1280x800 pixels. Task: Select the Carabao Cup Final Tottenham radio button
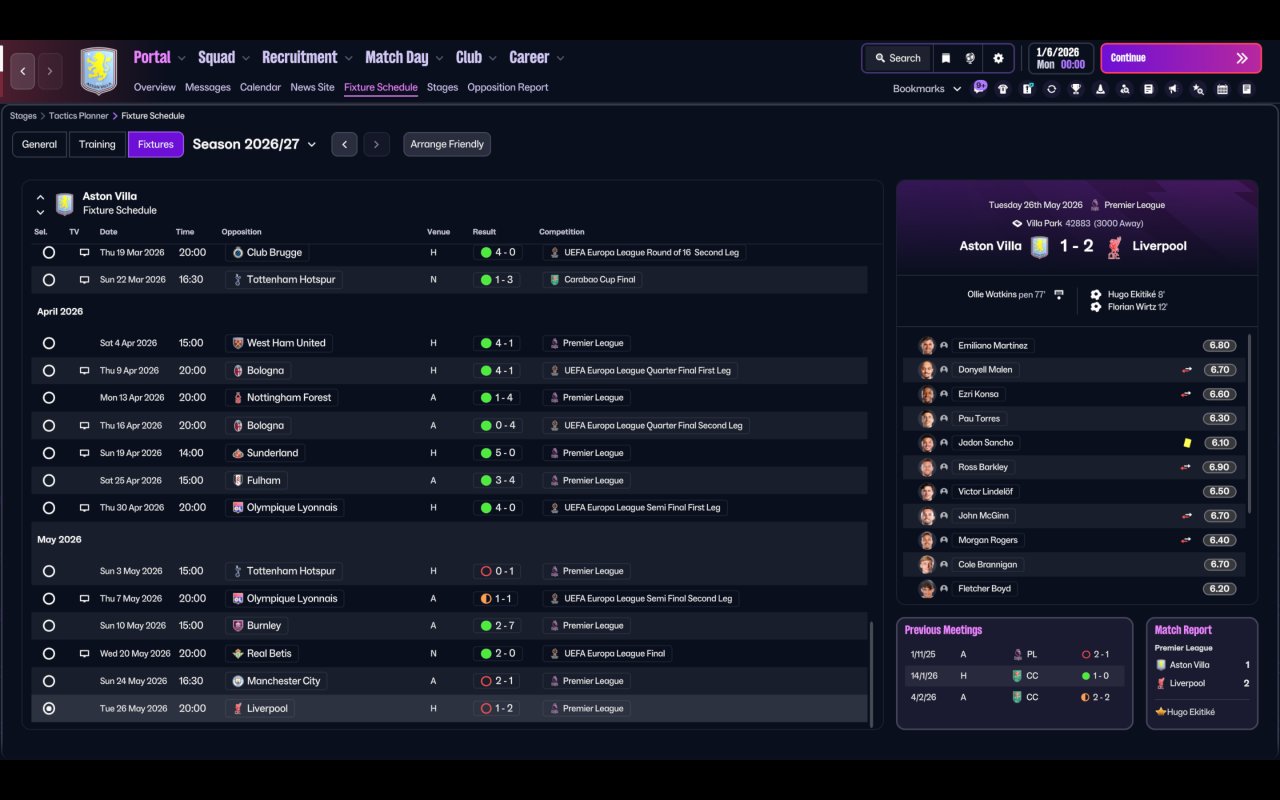click(48, 280)
